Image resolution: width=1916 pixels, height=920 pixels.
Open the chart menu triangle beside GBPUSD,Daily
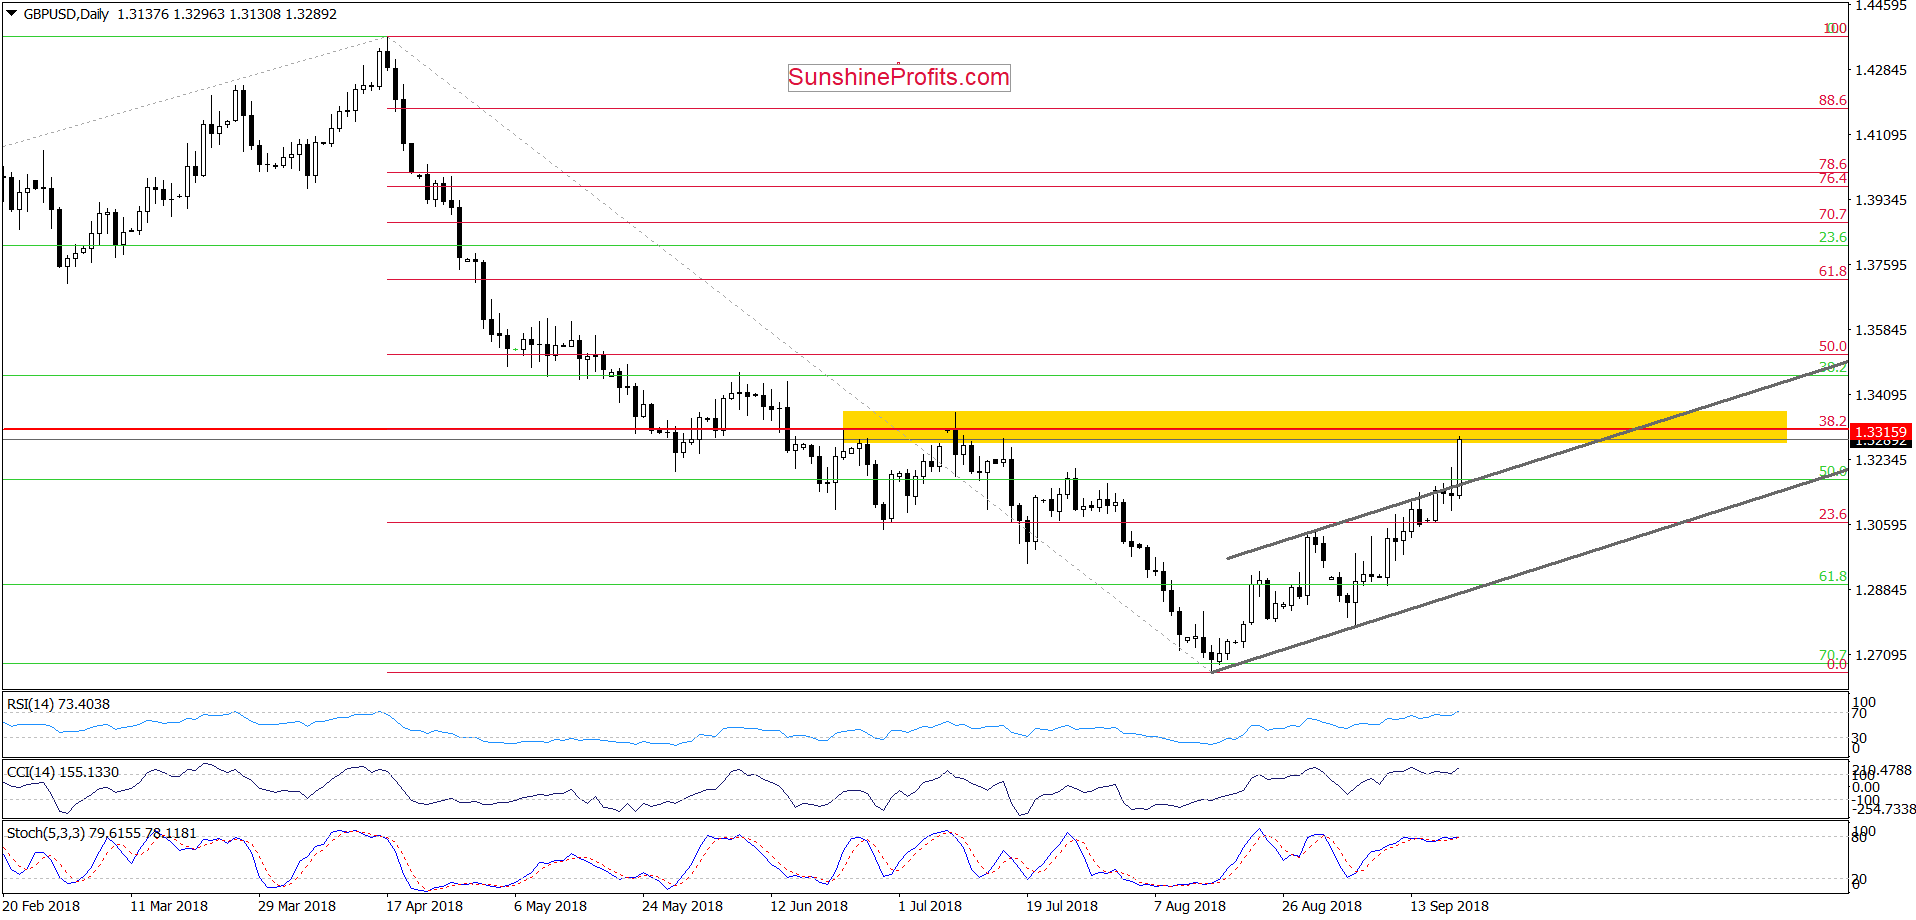pos(11,14)
